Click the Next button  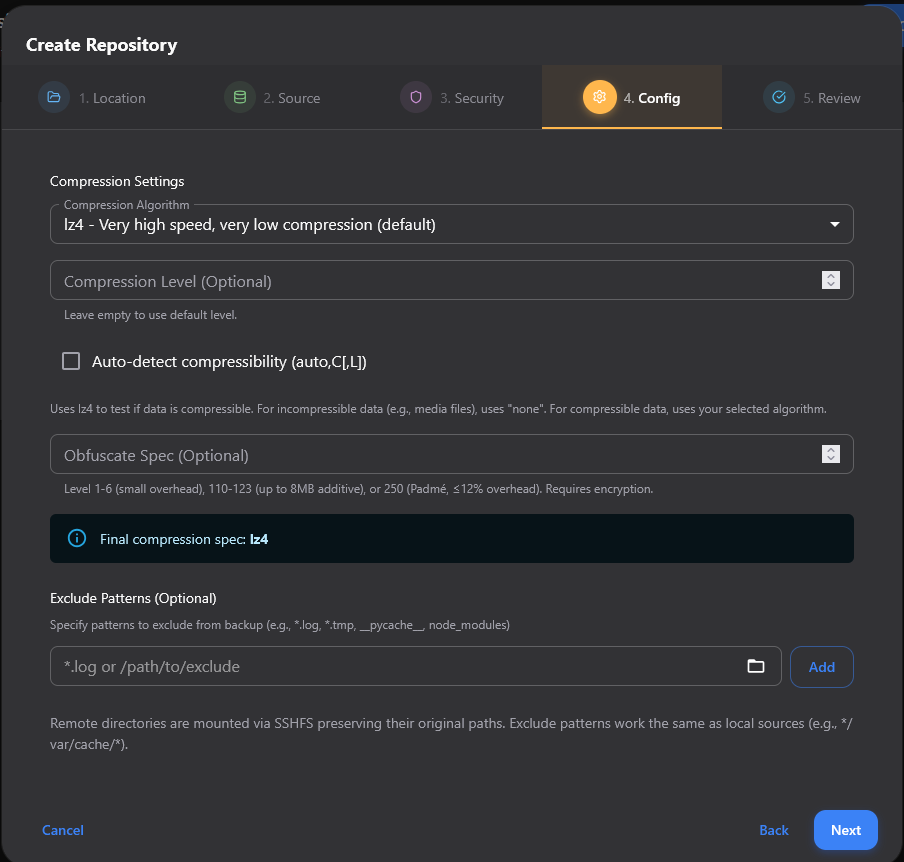845,830
